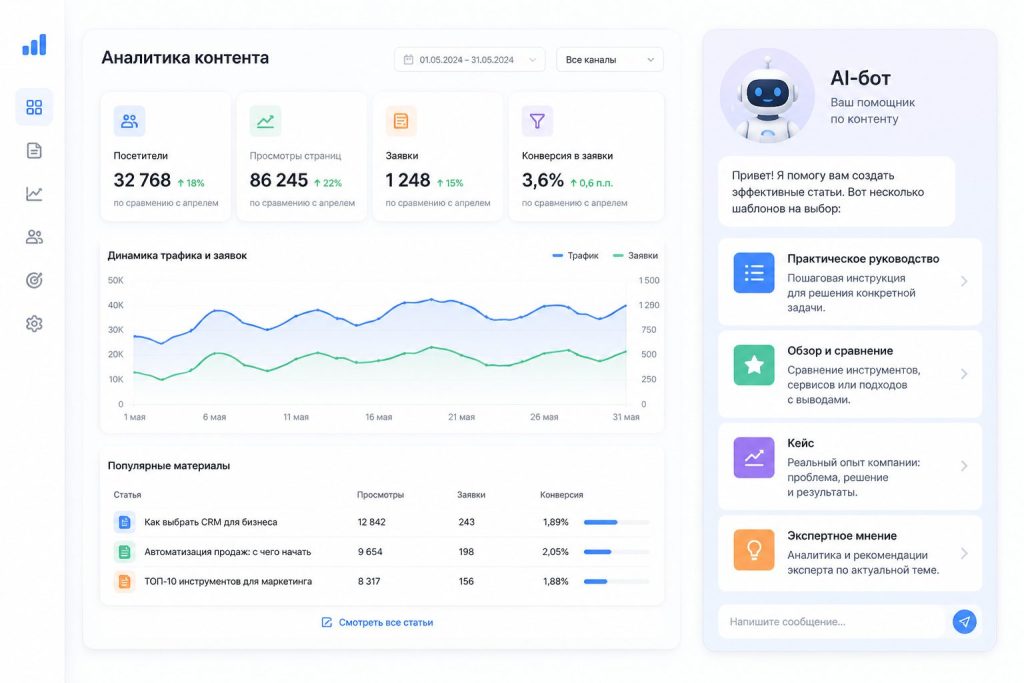Click the Аналитика контента page title

(x=185, y=57)
